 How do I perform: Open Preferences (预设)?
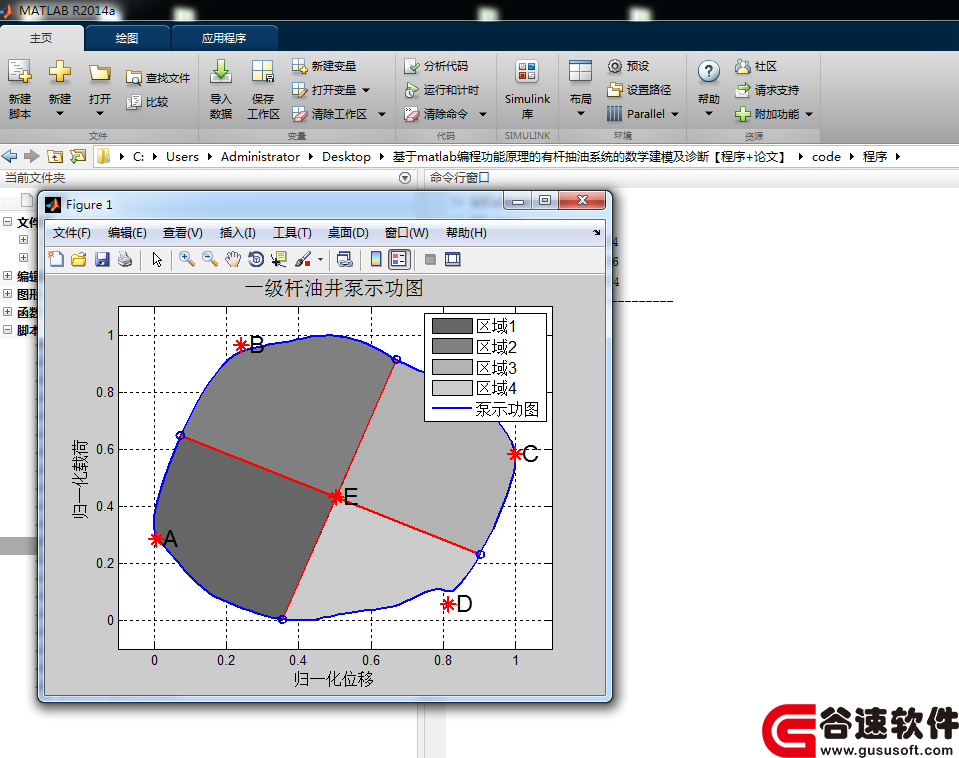pyautogui.click(x=628, y=65)
